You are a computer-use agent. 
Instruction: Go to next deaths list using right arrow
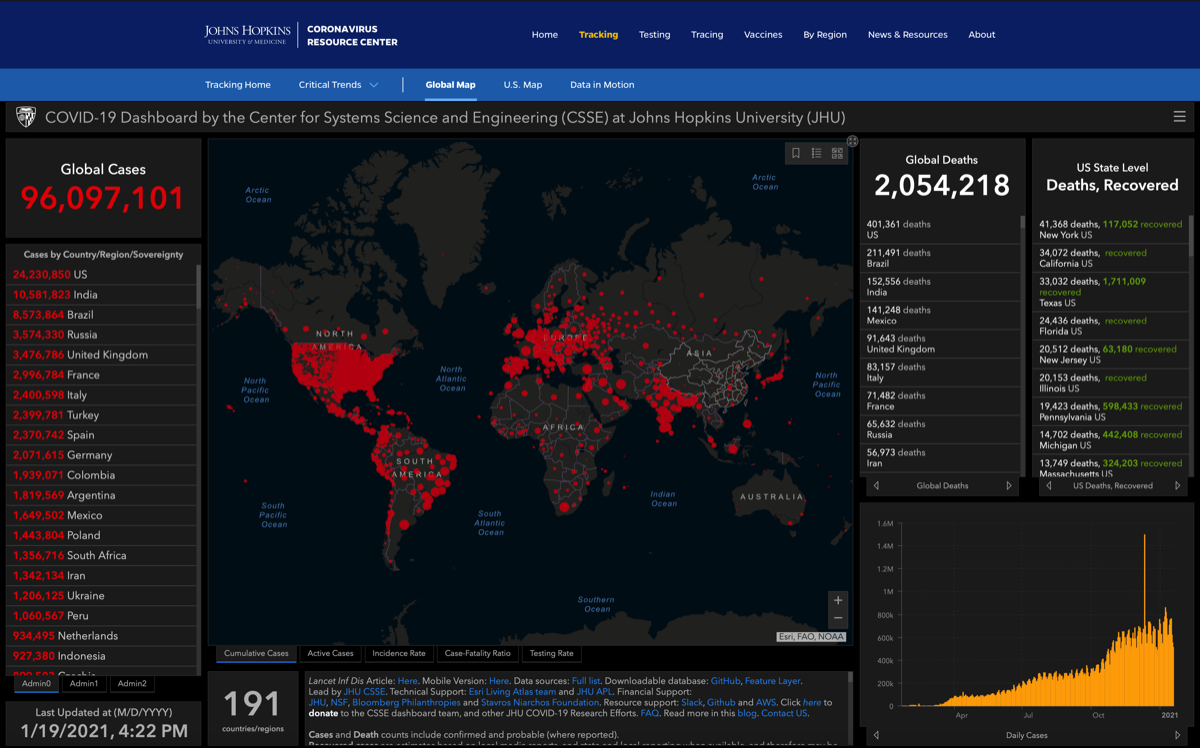[1009, 486]
